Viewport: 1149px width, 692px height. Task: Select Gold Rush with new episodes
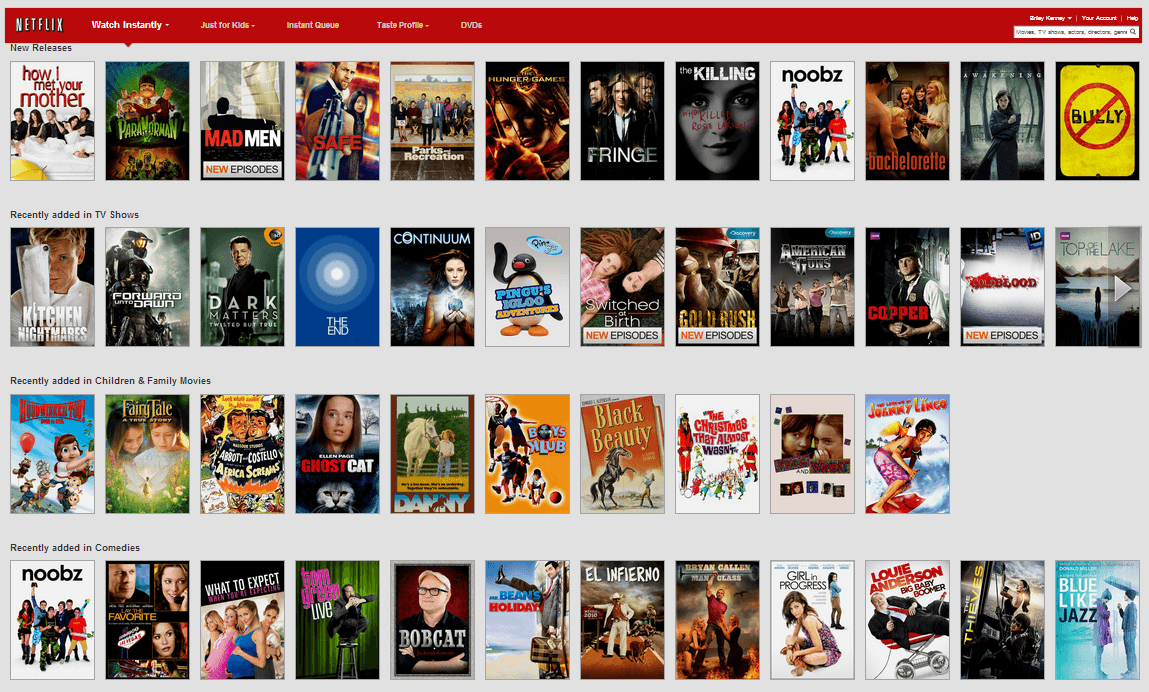point(717,287)
